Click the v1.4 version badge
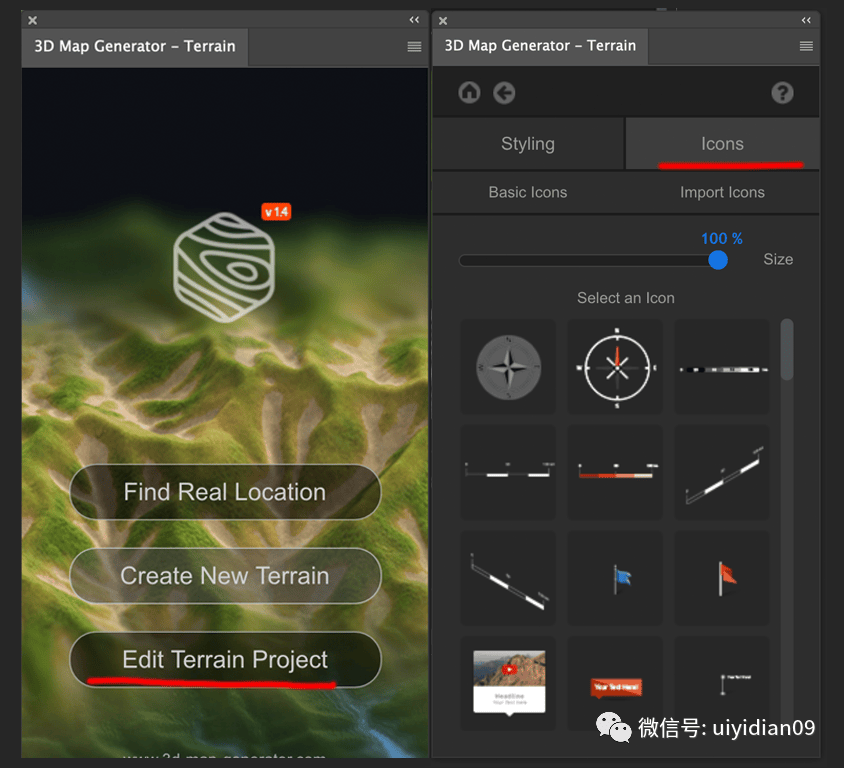 pyautogui.click(x=276, y=212)
